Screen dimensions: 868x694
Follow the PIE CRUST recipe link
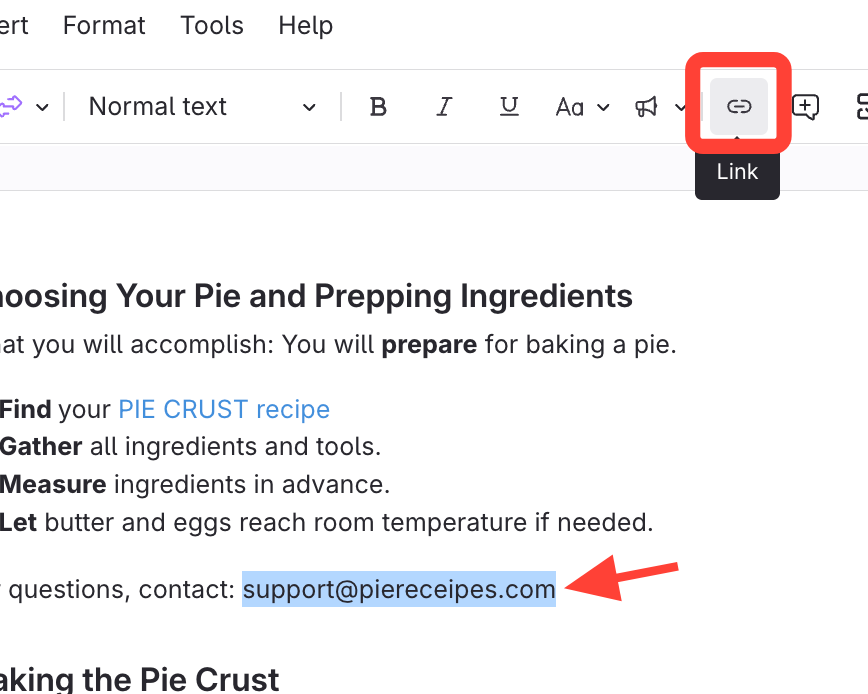pos(224,409)
